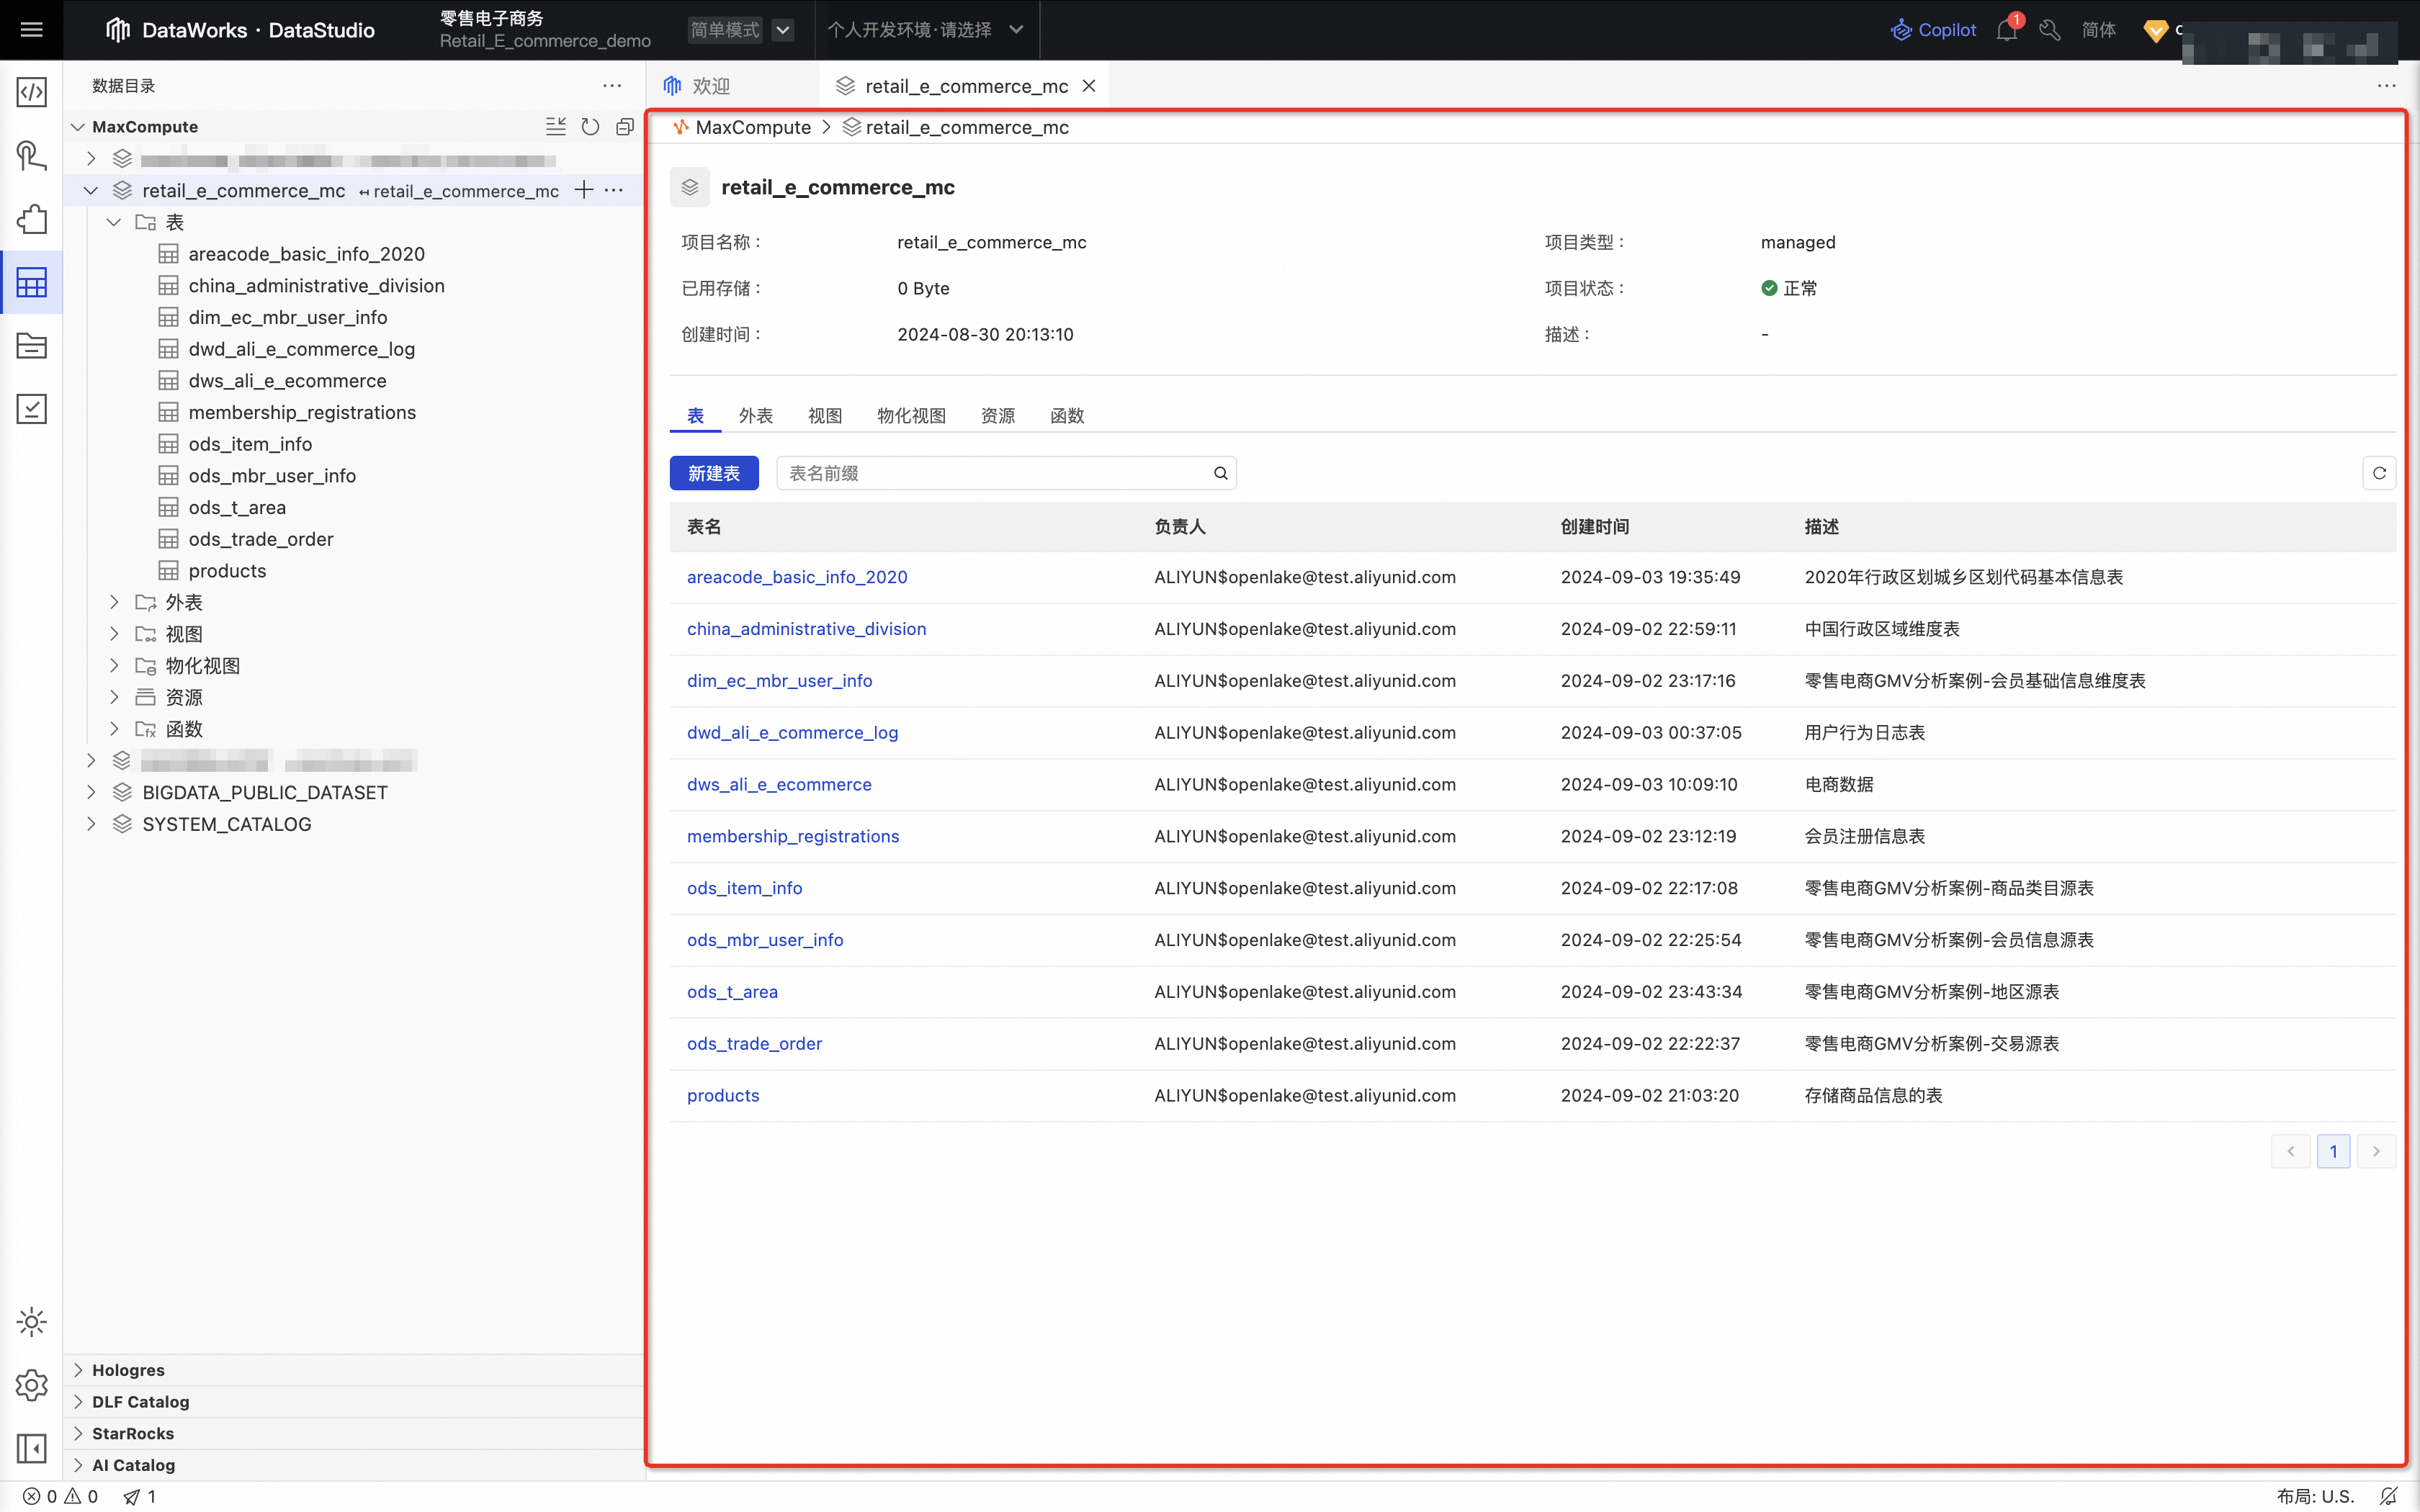Screen dimensions: 2420x1512
Task: Expand the DLF Catalog section
Action: click(78, 1401)
